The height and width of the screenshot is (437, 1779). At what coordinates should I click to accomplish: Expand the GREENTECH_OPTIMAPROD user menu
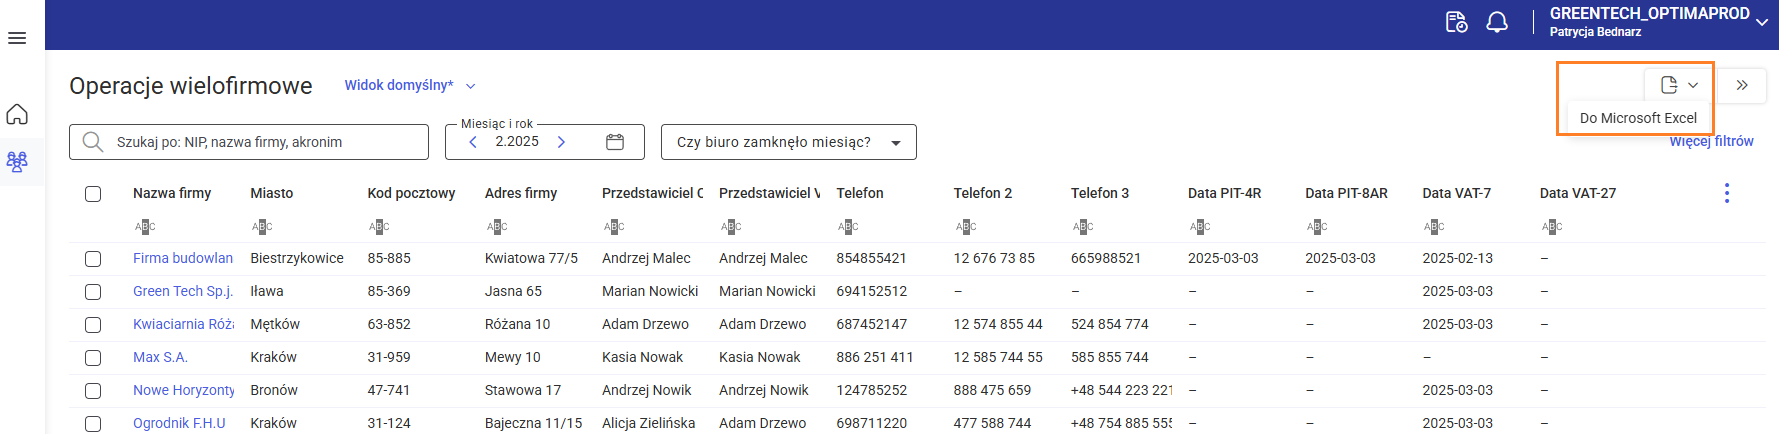[1762, 22]
